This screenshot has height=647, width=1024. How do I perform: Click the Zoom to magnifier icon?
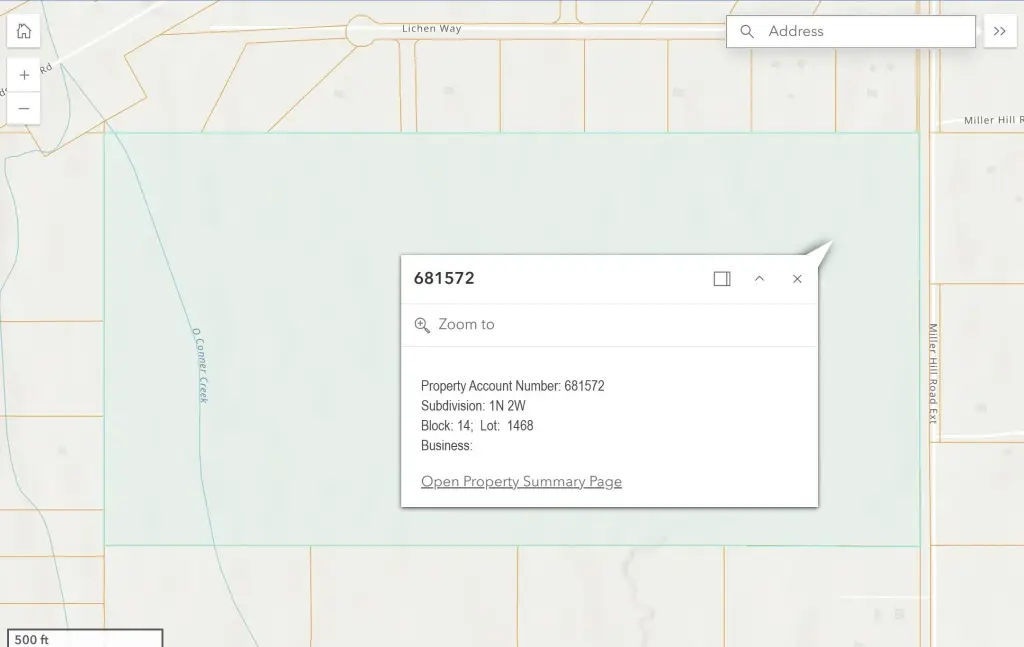(422, 324)
